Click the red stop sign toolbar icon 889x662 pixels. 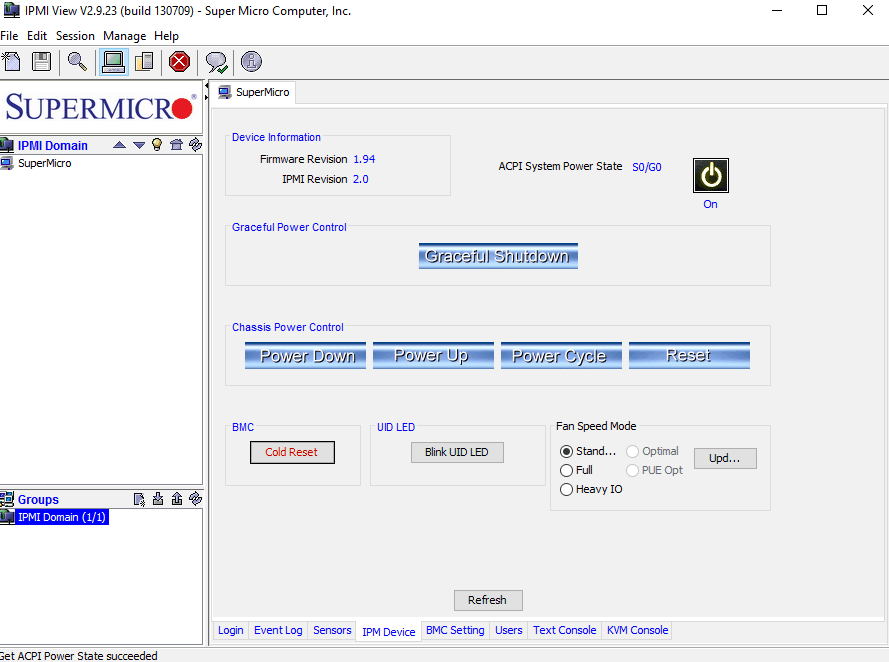(179, 62)
